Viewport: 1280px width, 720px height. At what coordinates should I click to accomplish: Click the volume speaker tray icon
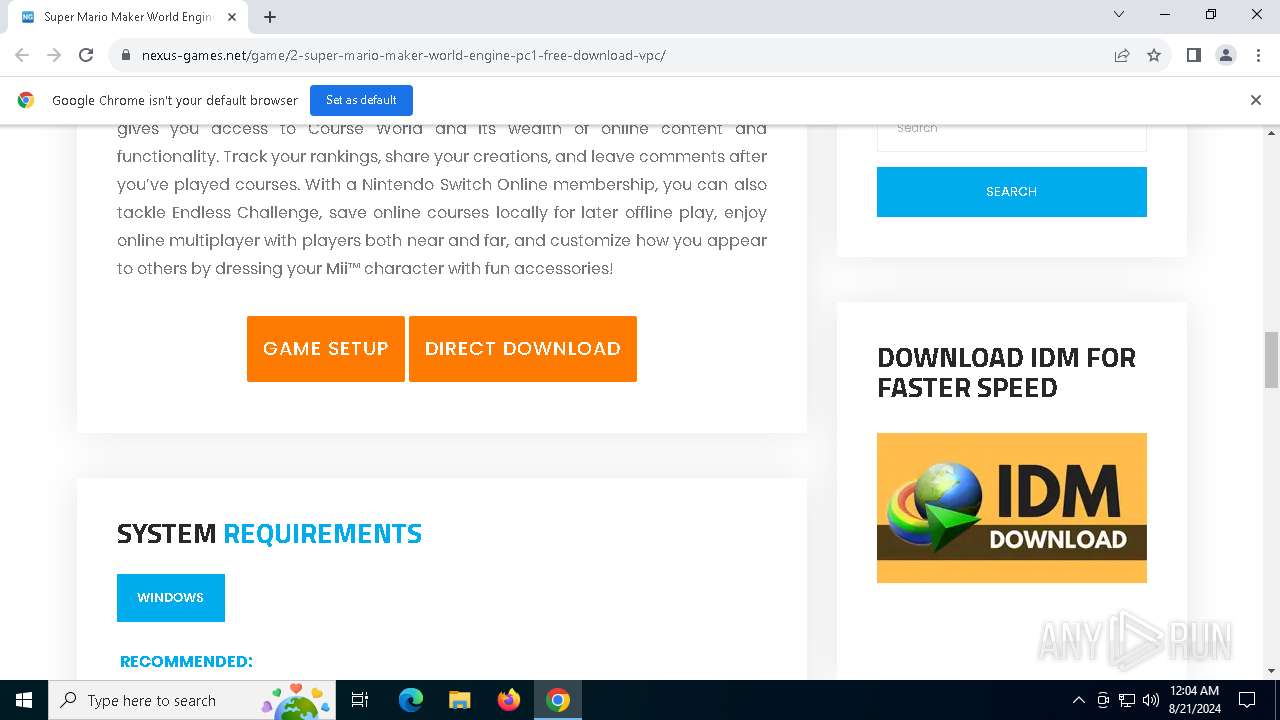point(1151,700)
